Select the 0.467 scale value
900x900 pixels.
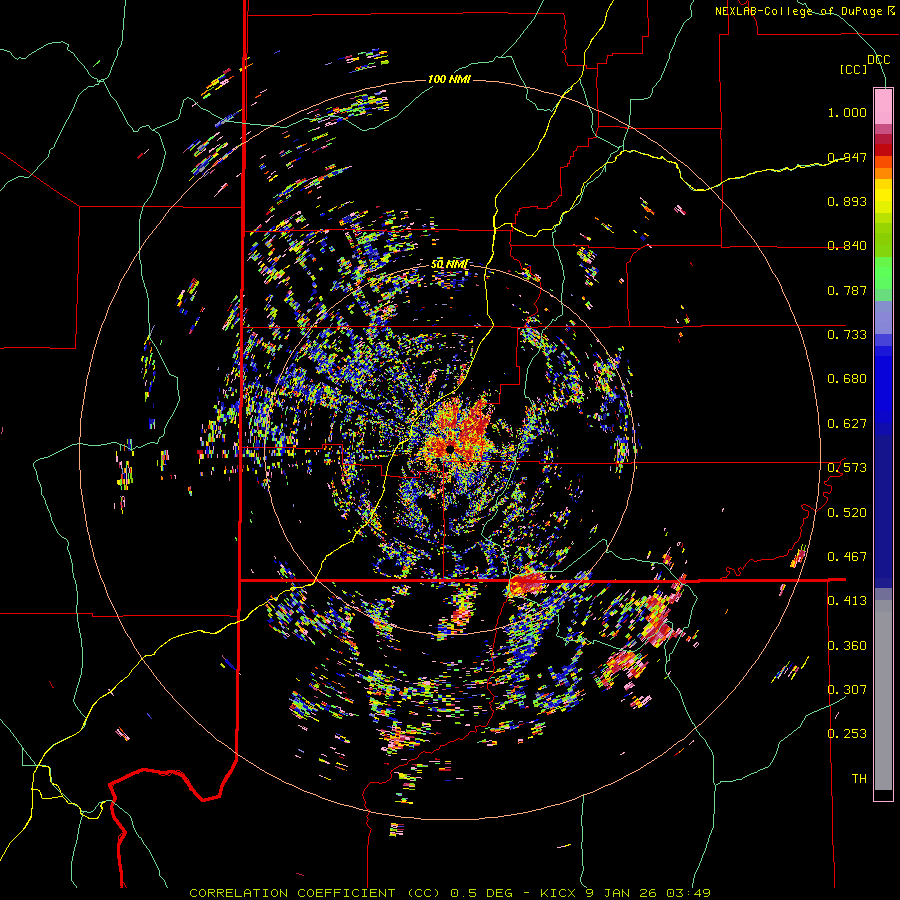847,557
